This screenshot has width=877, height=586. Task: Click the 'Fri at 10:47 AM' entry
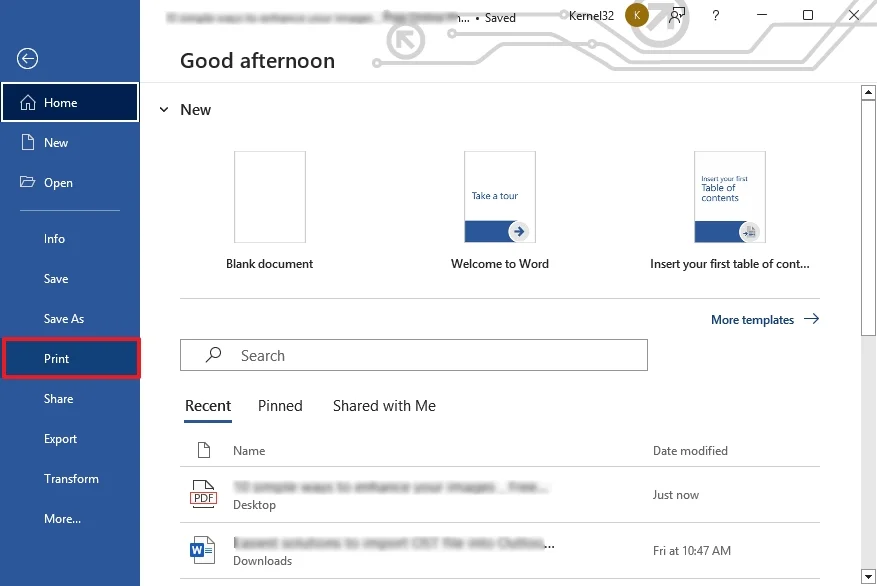pyautogui.click(x=692, y=551)
